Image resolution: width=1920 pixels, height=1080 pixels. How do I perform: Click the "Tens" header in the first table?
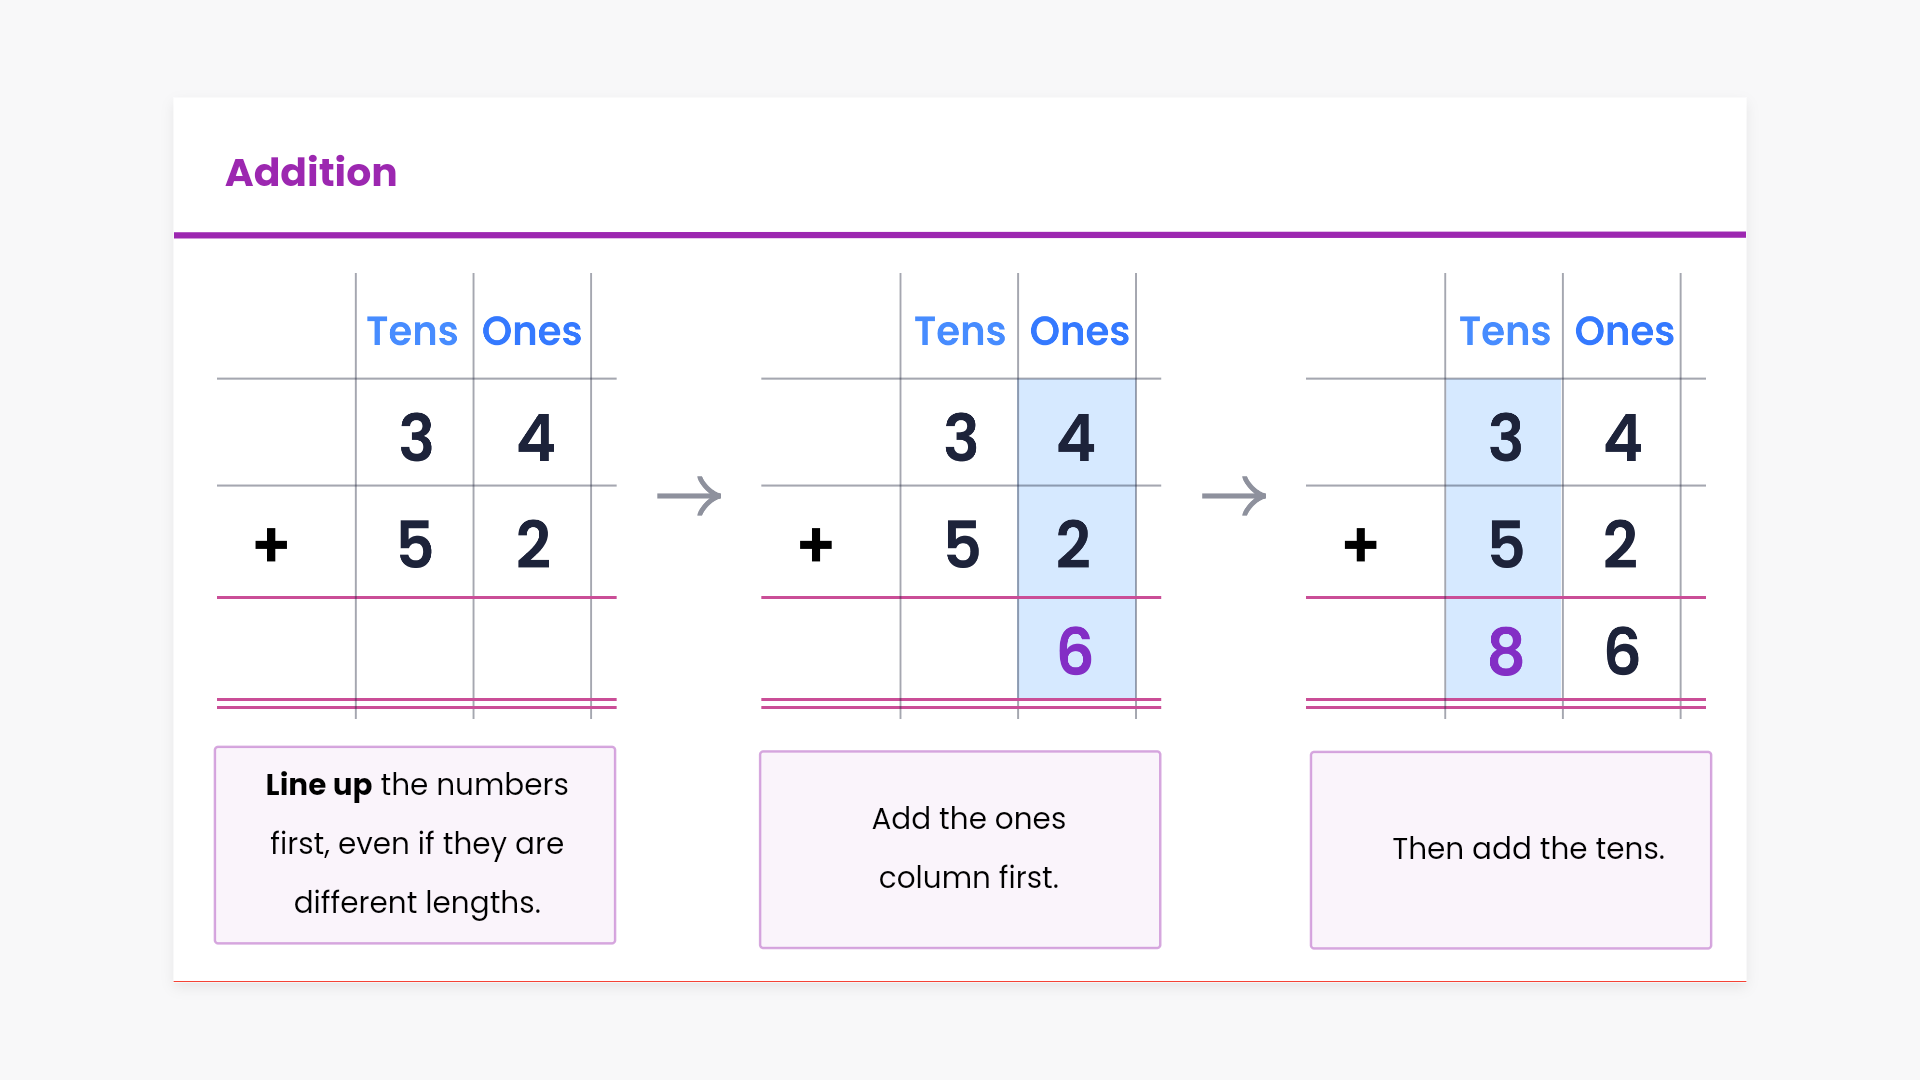pos(412,331)
